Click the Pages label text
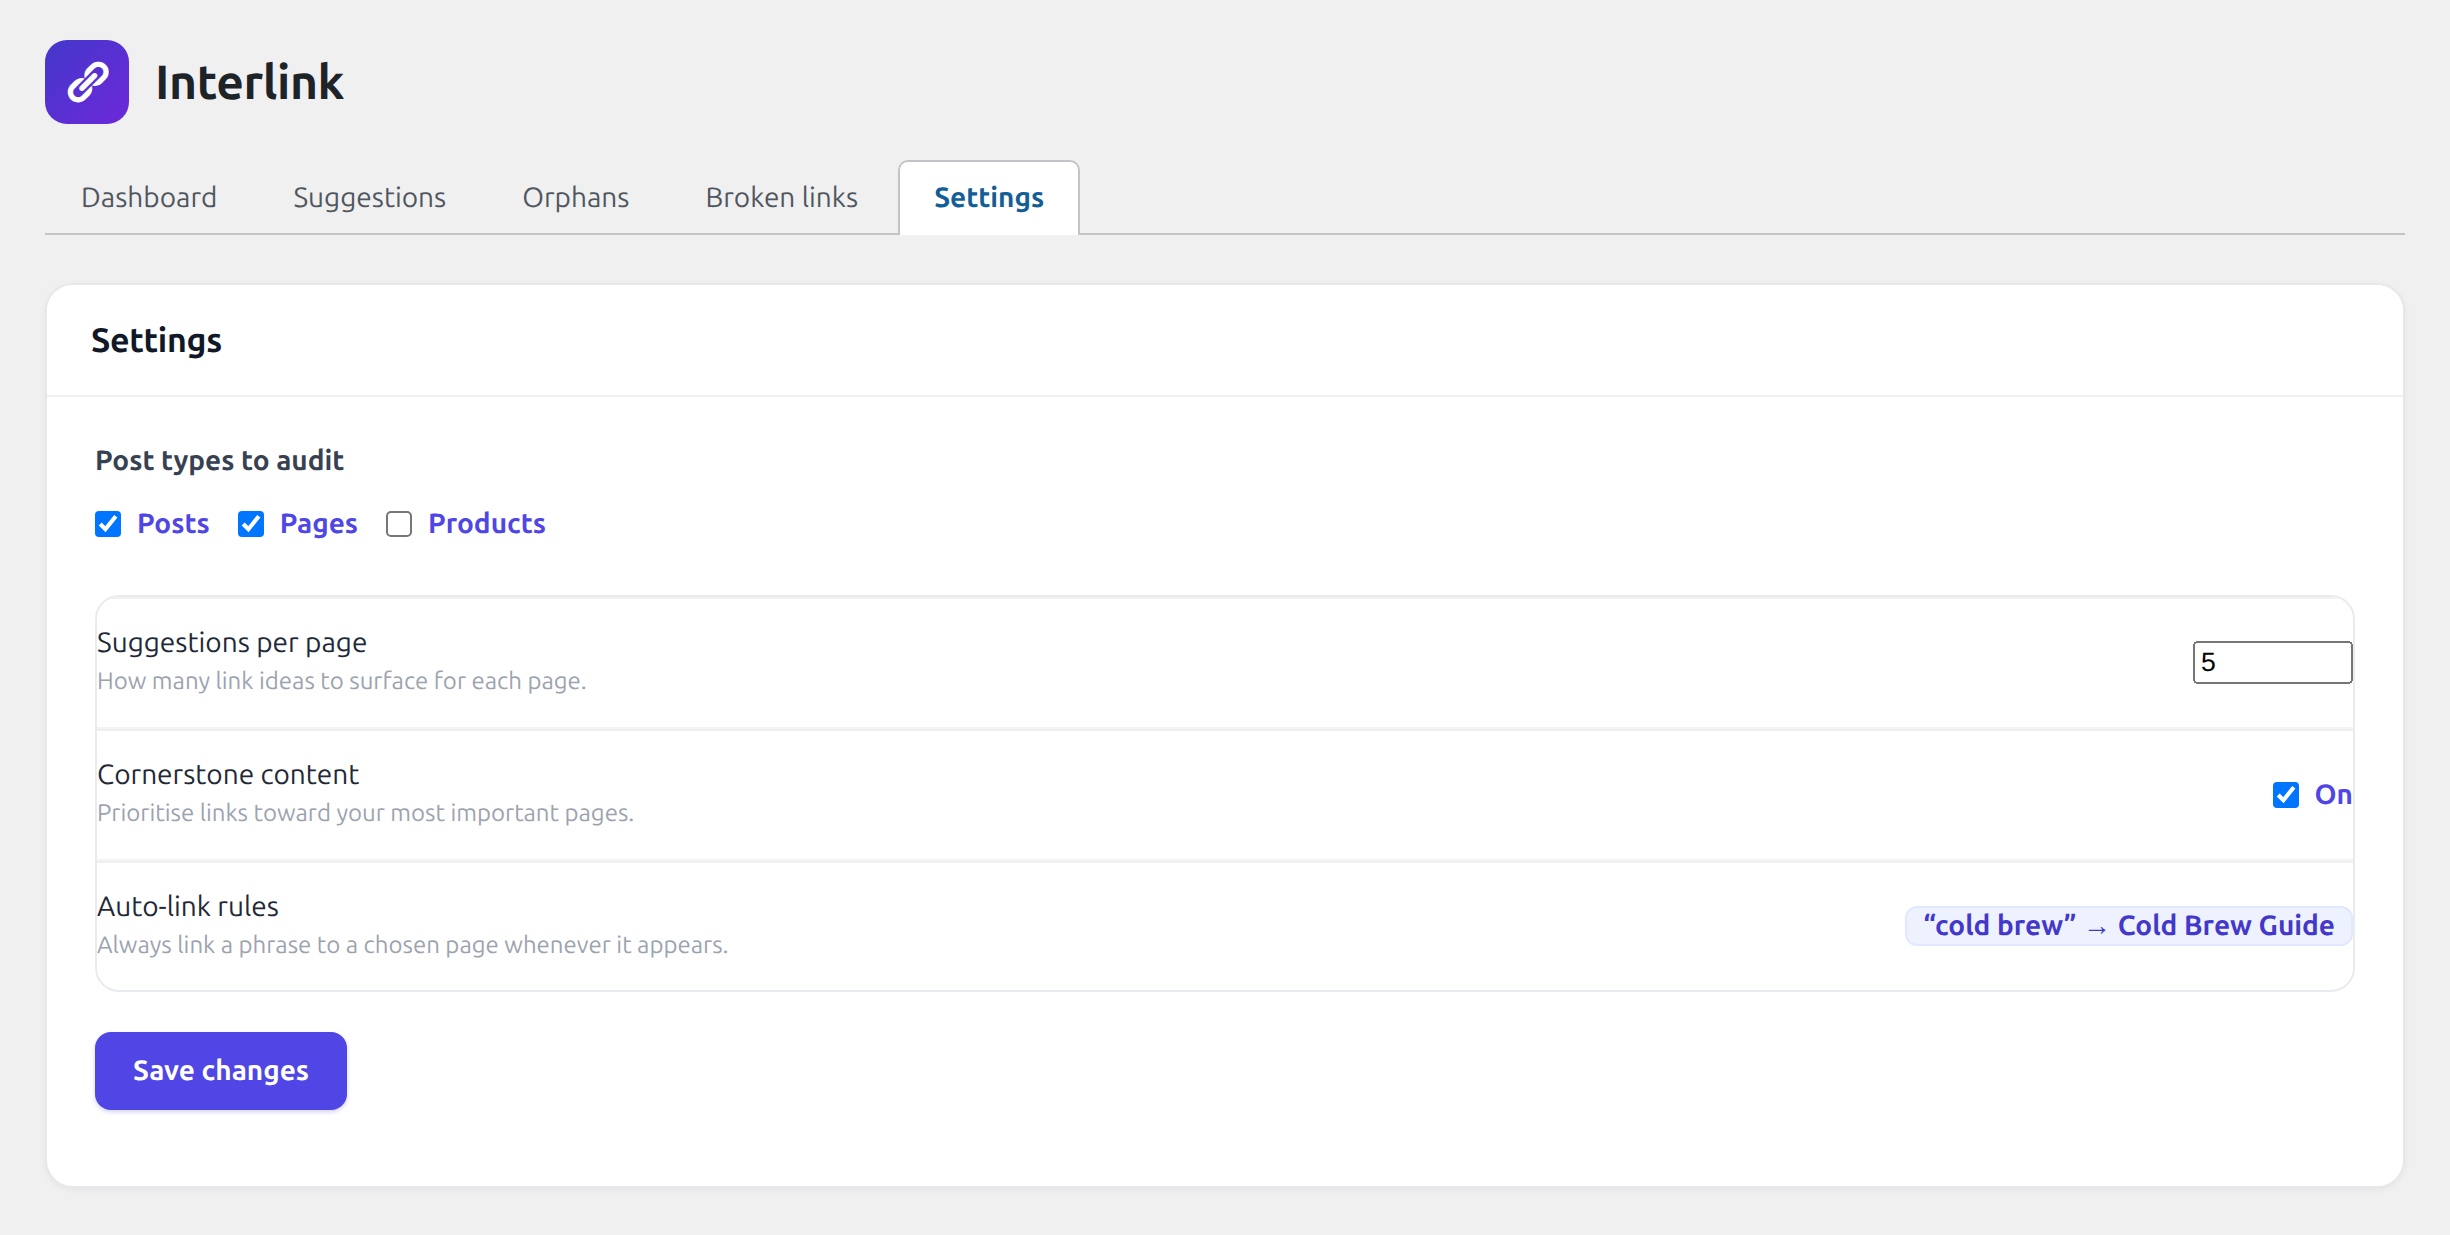 (x=319, y=524)
